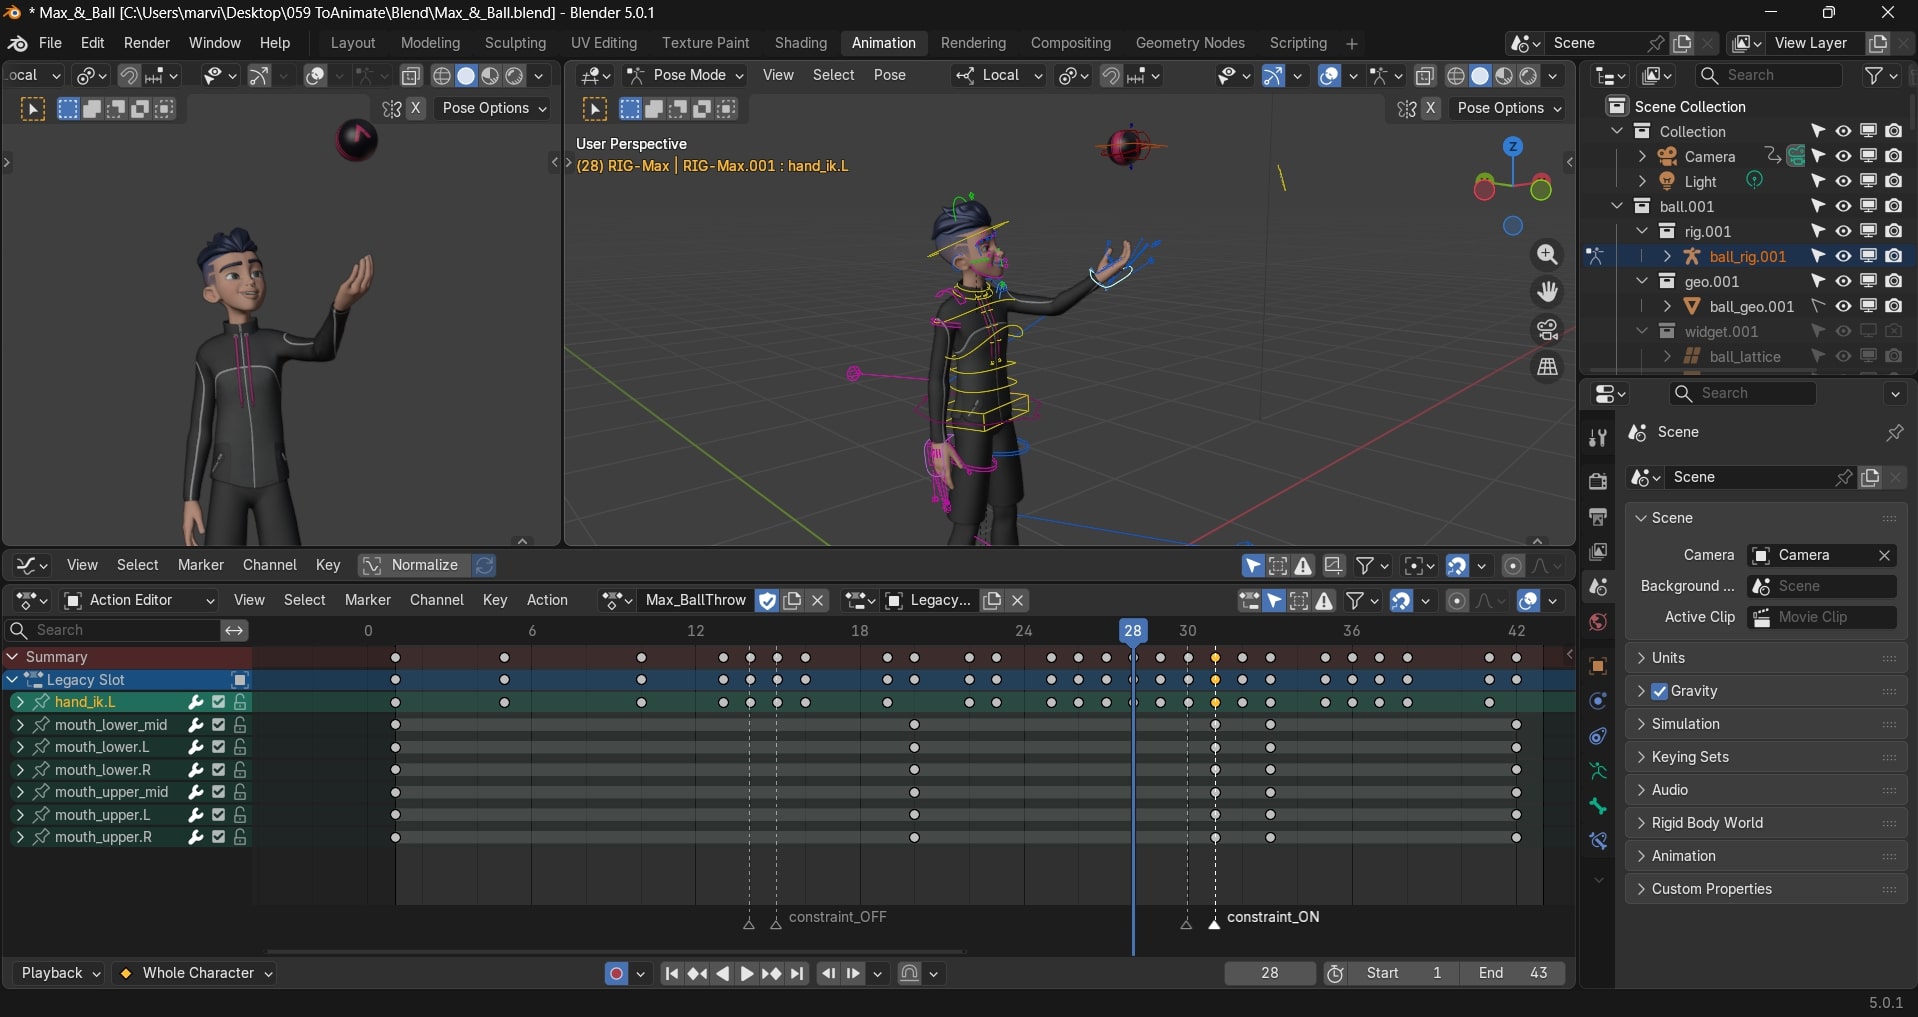Open the Tool properties tab icon
The width and height of the screenshot is (1918, 1017).
coord(1598,438)
